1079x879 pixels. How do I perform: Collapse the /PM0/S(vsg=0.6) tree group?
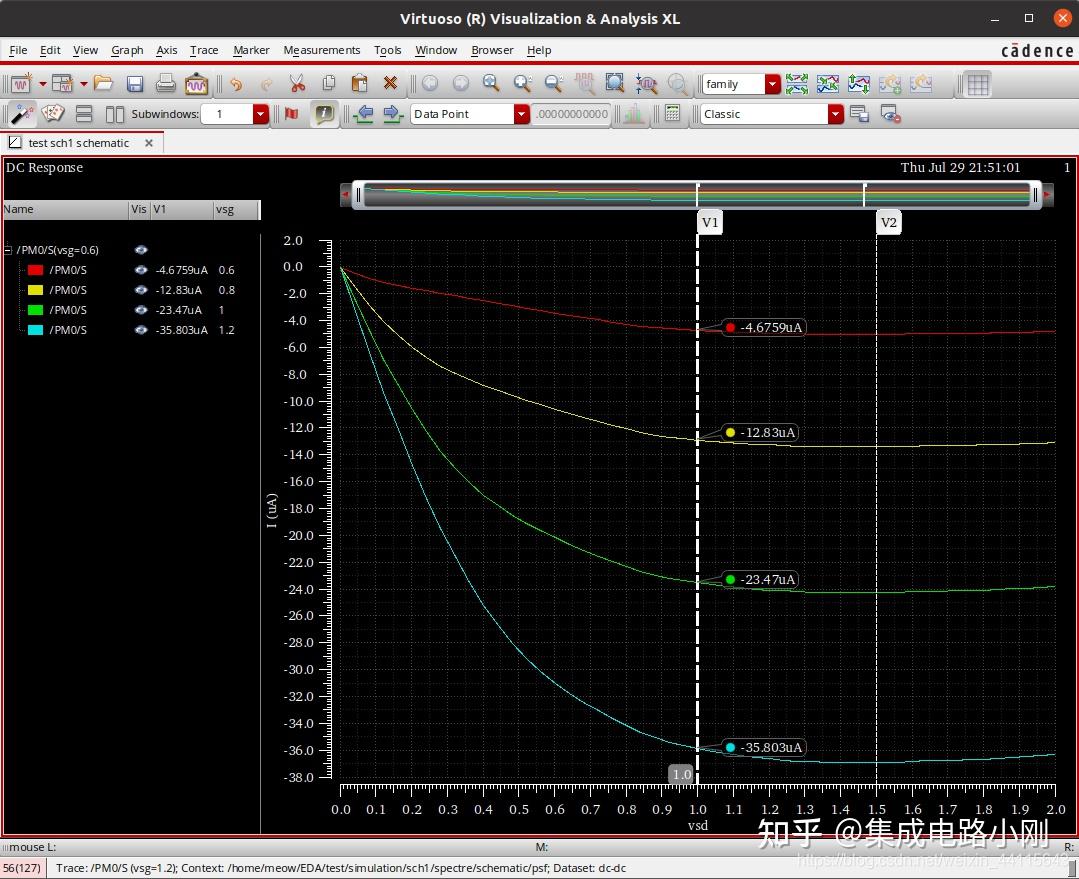[x=8, y=250]
